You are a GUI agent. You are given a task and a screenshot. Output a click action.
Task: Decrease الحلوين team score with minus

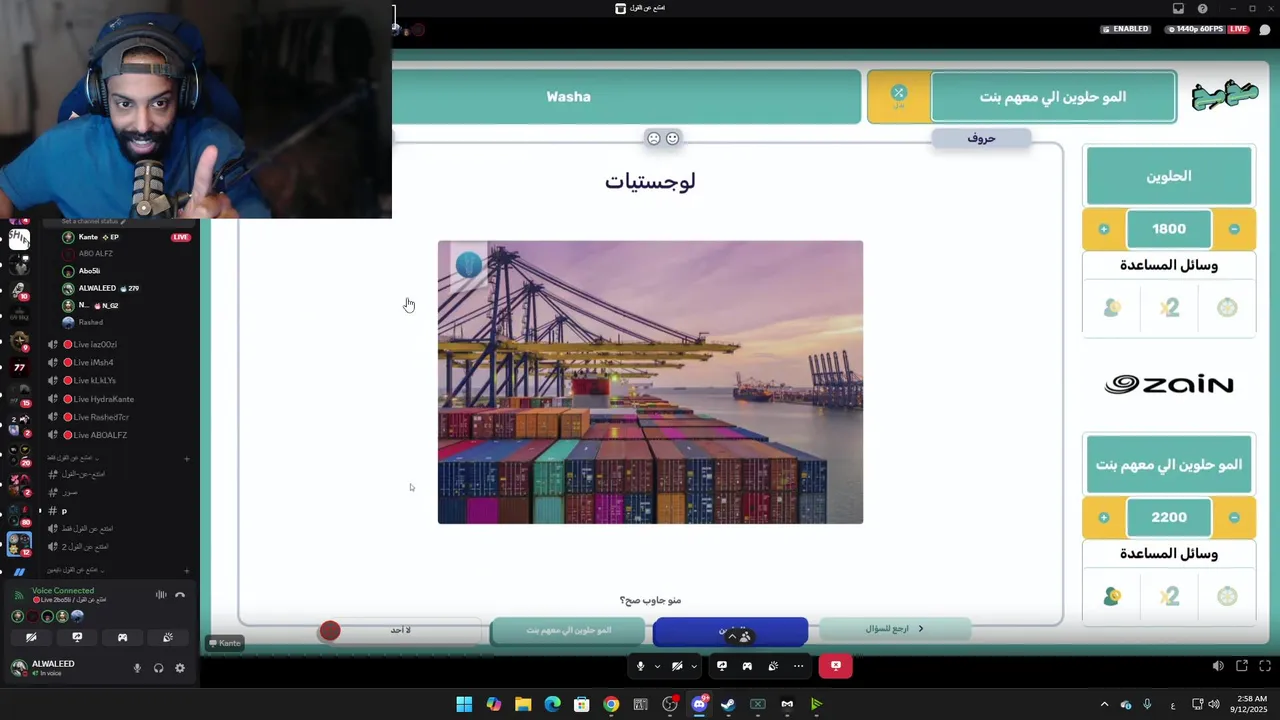[x=1234, y=229]
